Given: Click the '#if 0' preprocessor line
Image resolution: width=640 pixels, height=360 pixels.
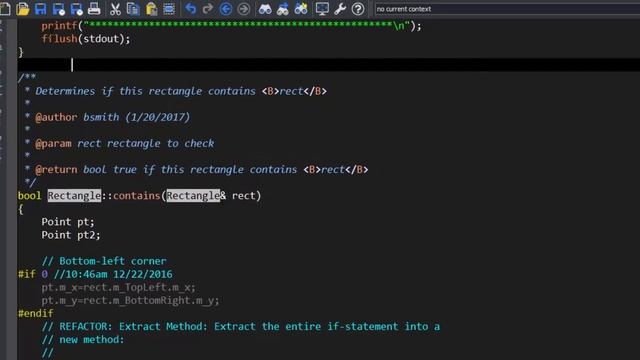Looking at the screenshot, I should pos(95,274).
